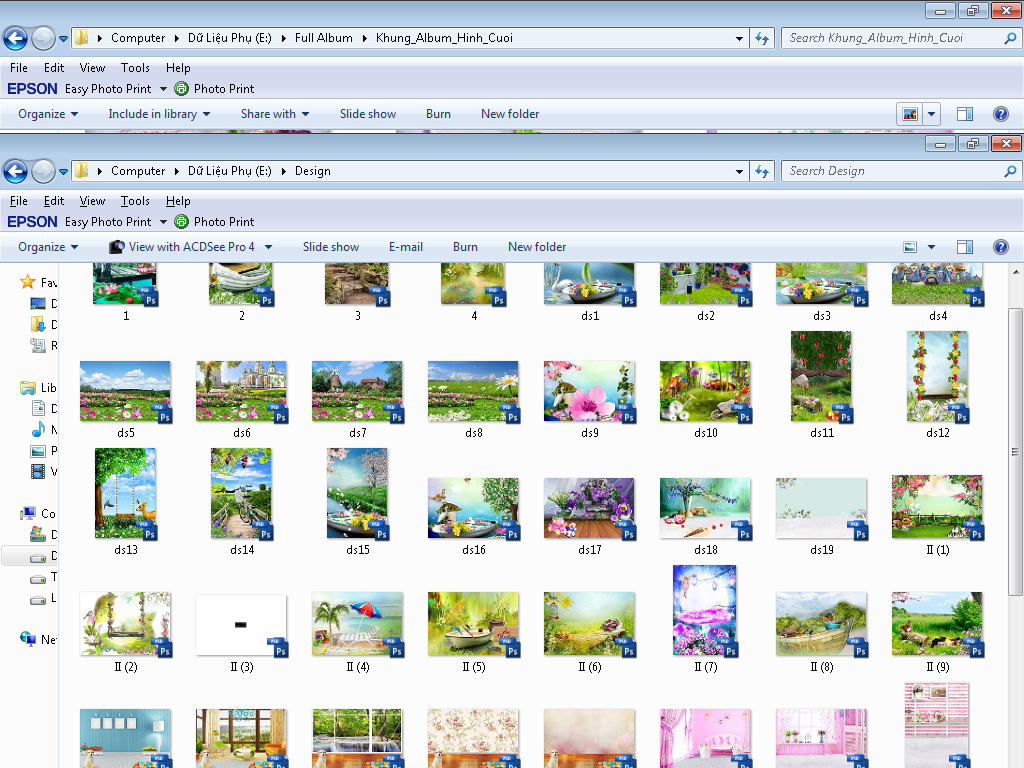The width and height of the screenshot is (1024, 768).
Task: Click Photo Print icon in Khung_Album_Hinh_Cuoi window
Action: 182,89
